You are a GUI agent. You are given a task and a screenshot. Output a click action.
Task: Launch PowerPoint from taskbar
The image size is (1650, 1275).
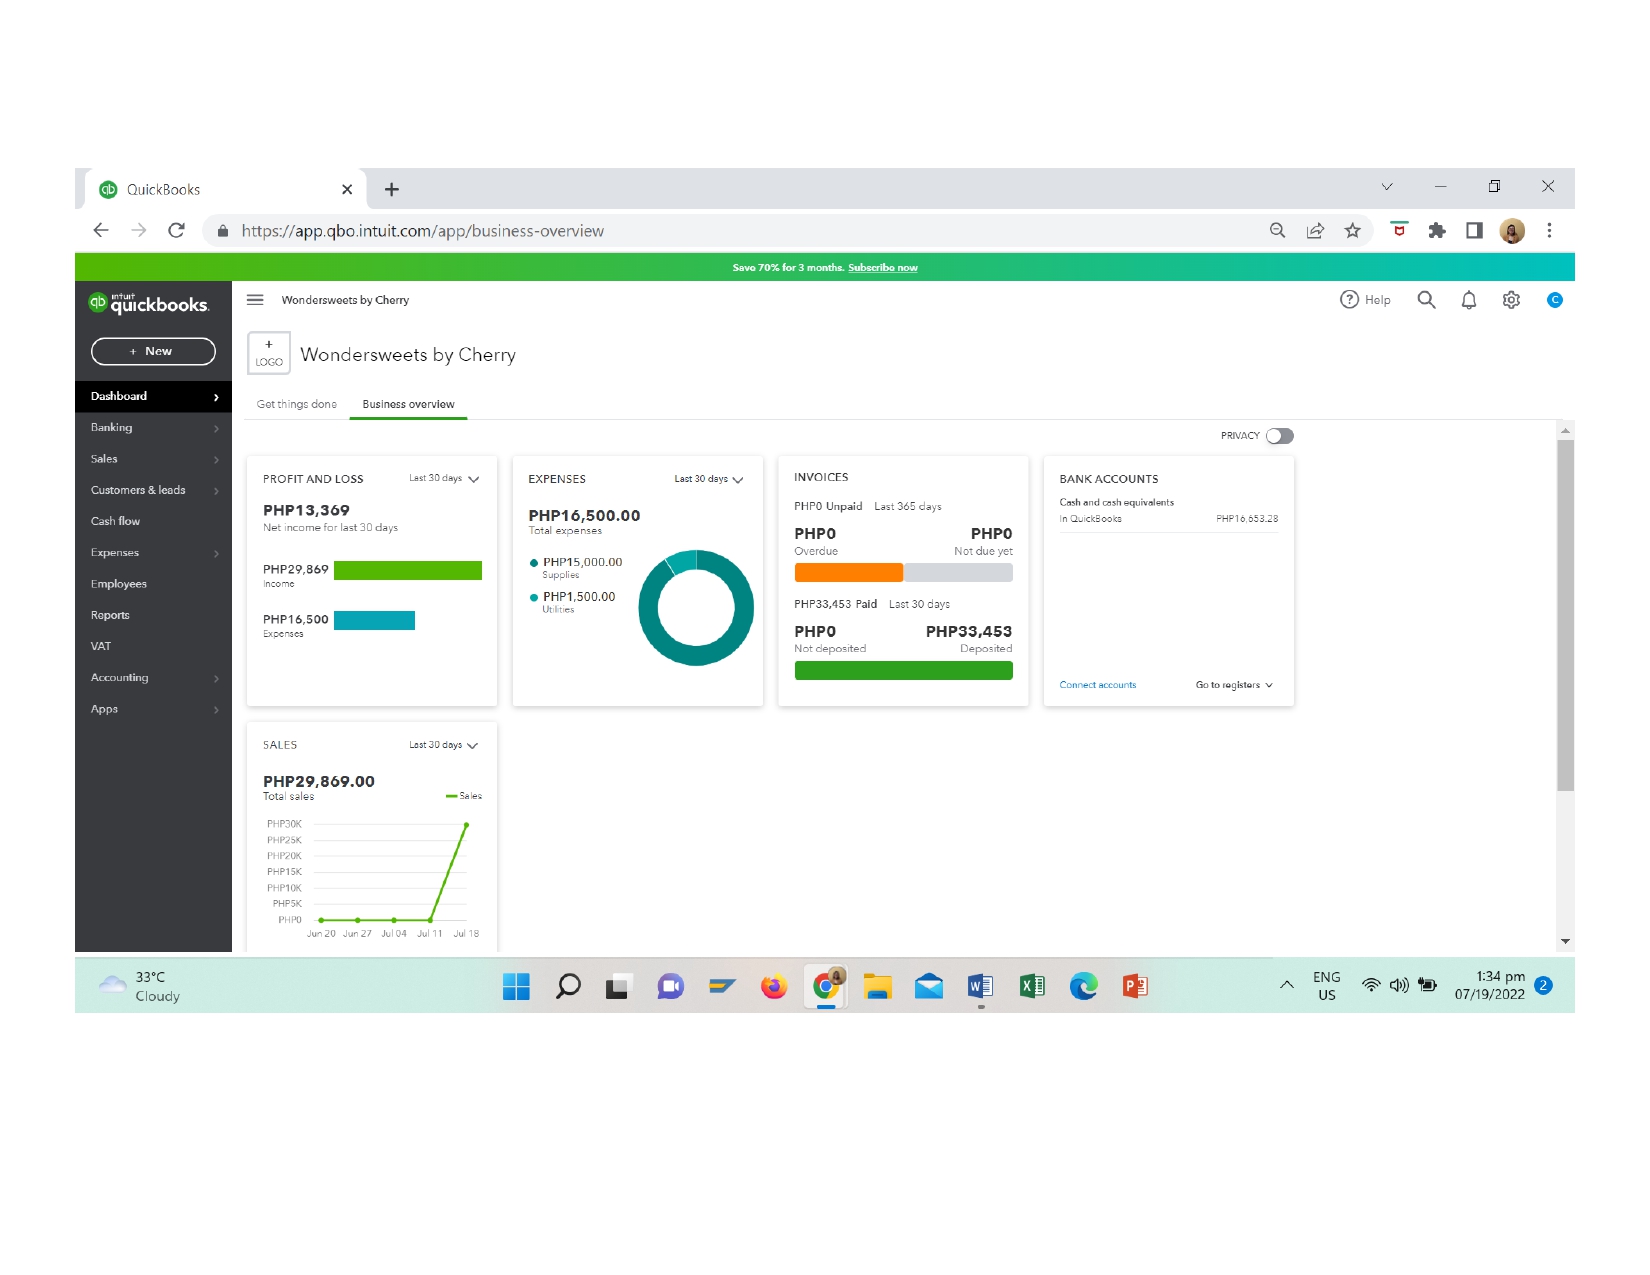(x=1135, y=986)
